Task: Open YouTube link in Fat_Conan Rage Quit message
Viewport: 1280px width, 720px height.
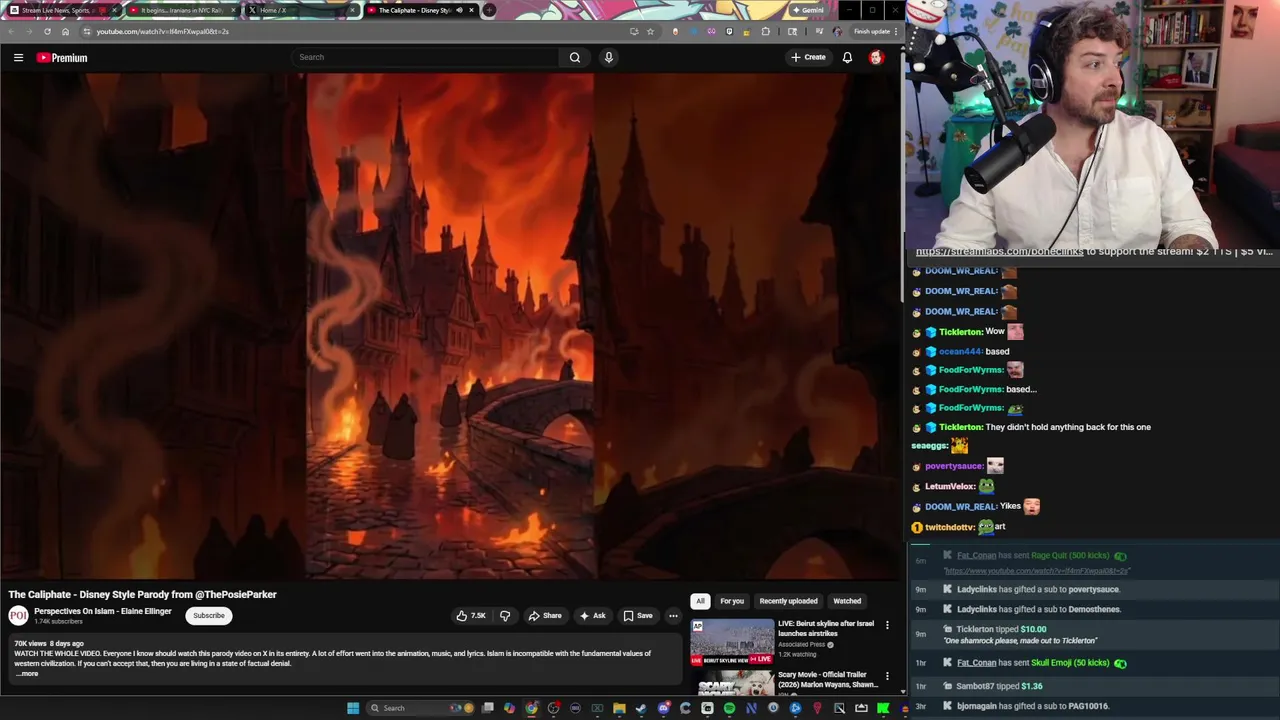Action: (1037, 571)
